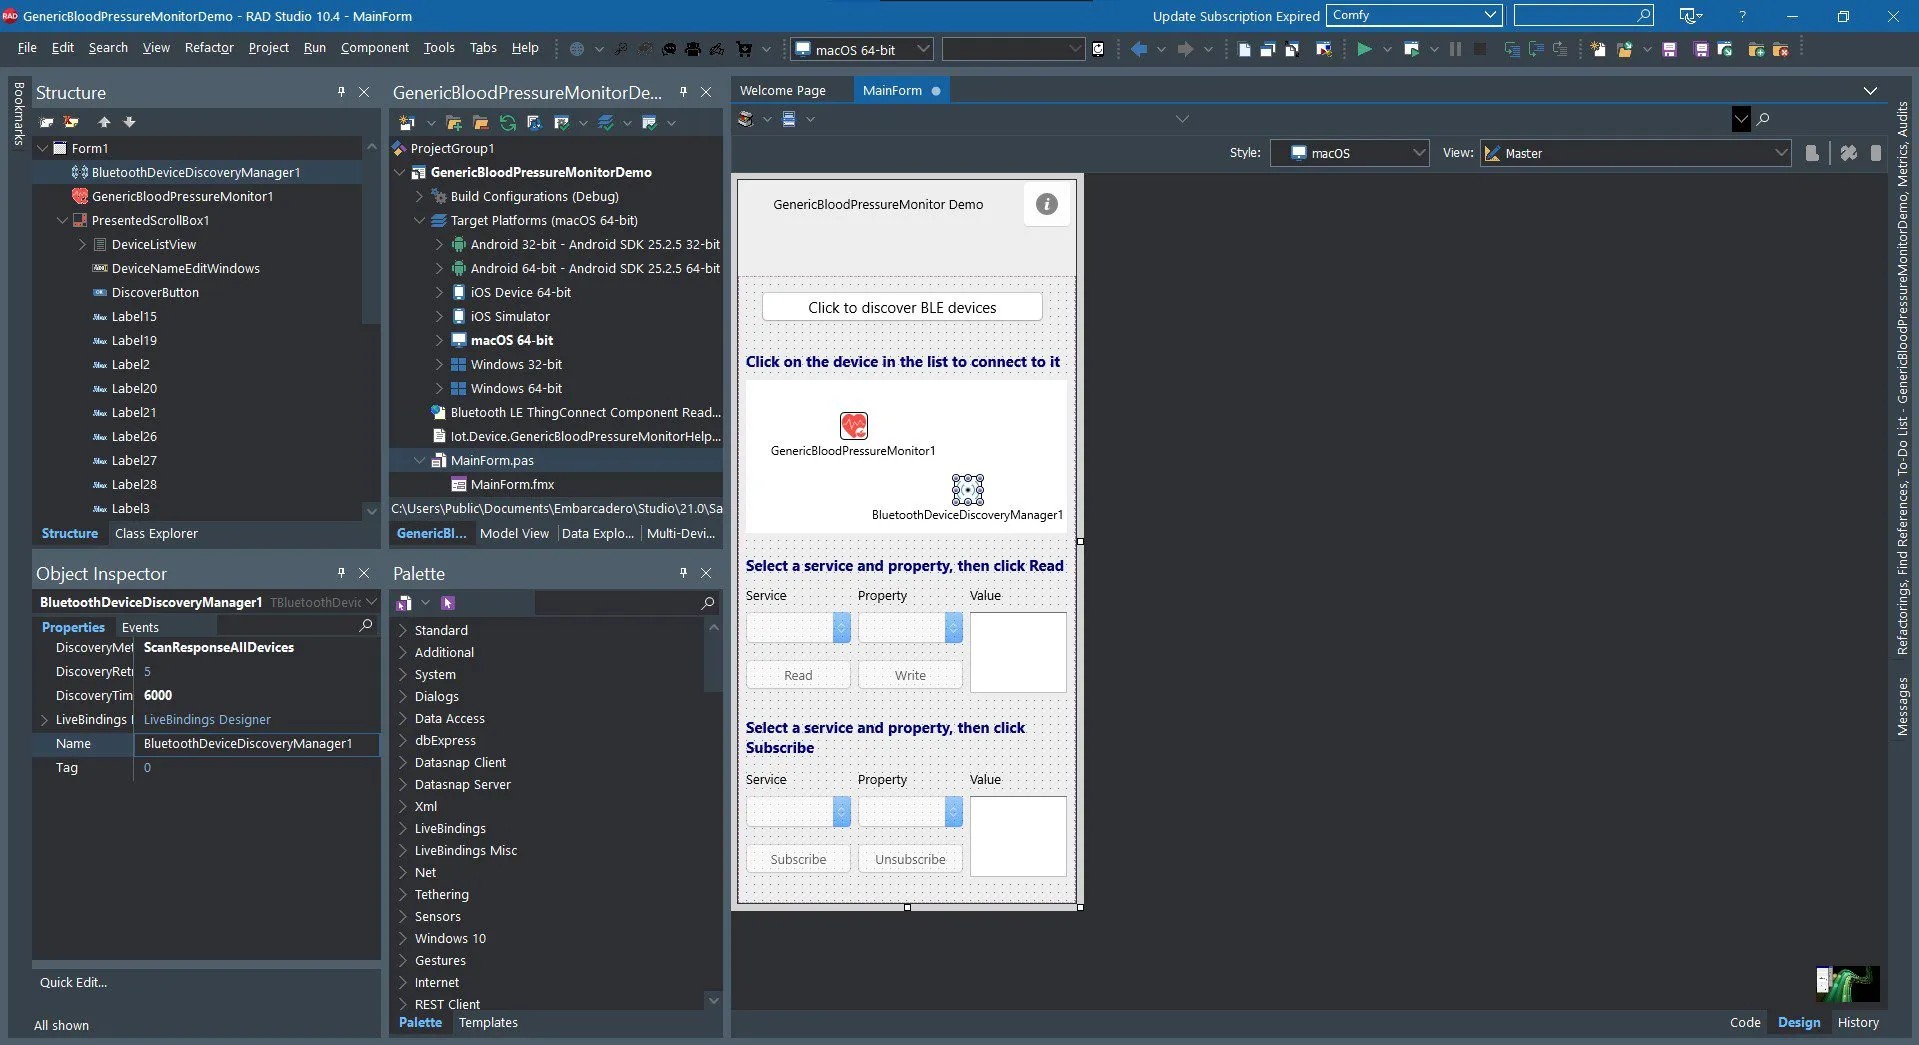Pin the Object Inspector panel
The height and width of the screenshot is (1045, 1919).
pyautogui.click(x=341, y=573)
